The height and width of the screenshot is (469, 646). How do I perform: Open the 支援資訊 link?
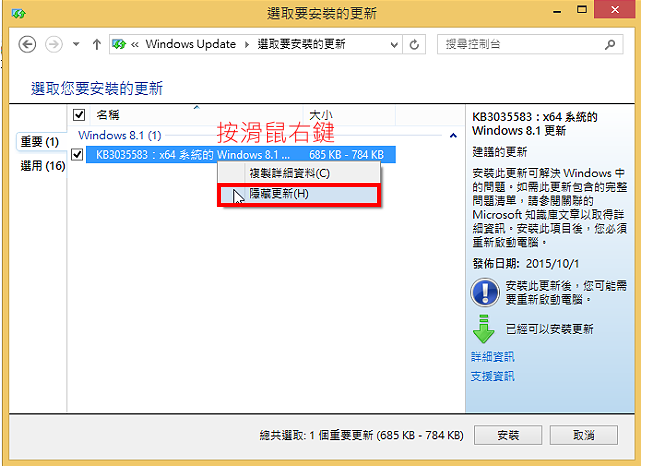(492, 376)
